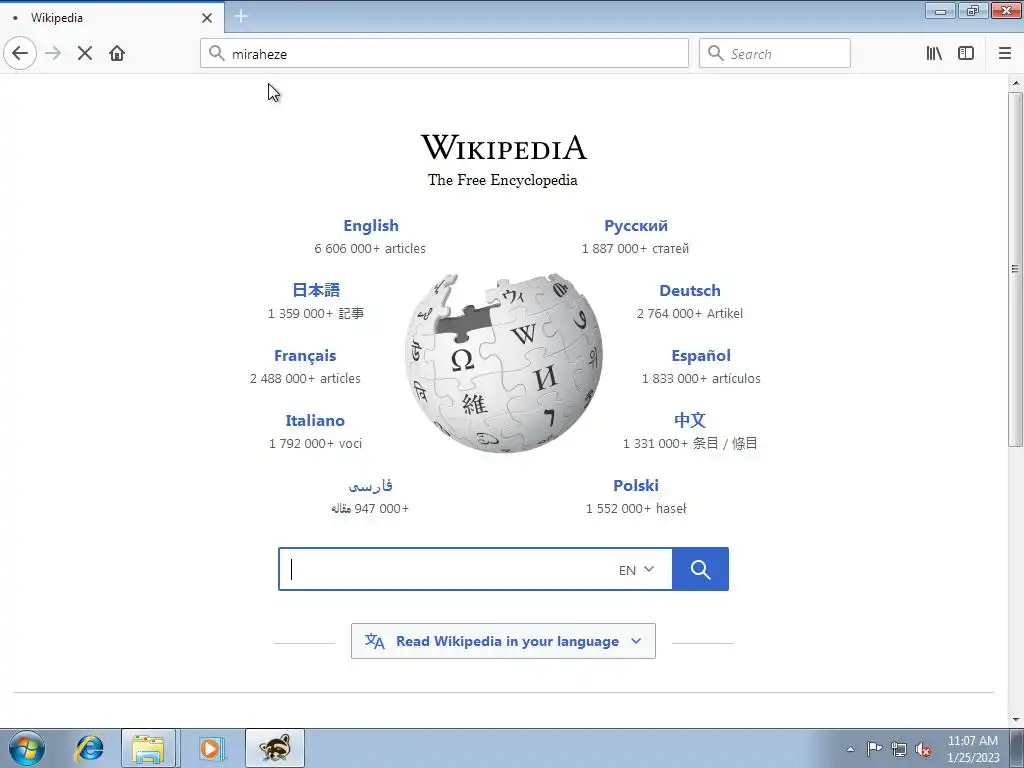Click the Wikipedia wordmark heading
The width and height of the screenshot is (1024, 768).
tap(504, 147)
